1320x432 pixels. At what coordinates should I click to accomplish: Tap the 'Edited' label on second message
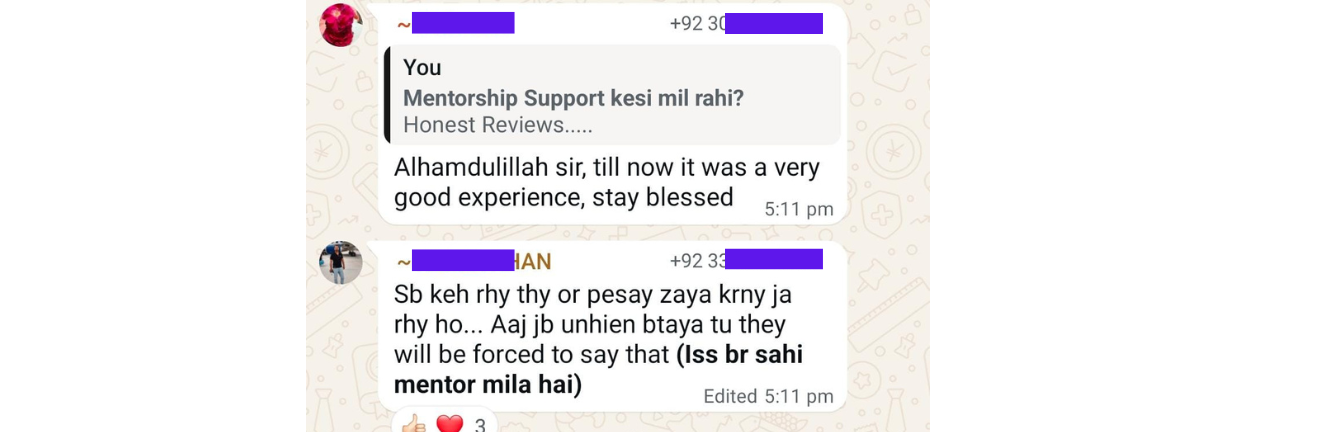(x=730, y=396)
